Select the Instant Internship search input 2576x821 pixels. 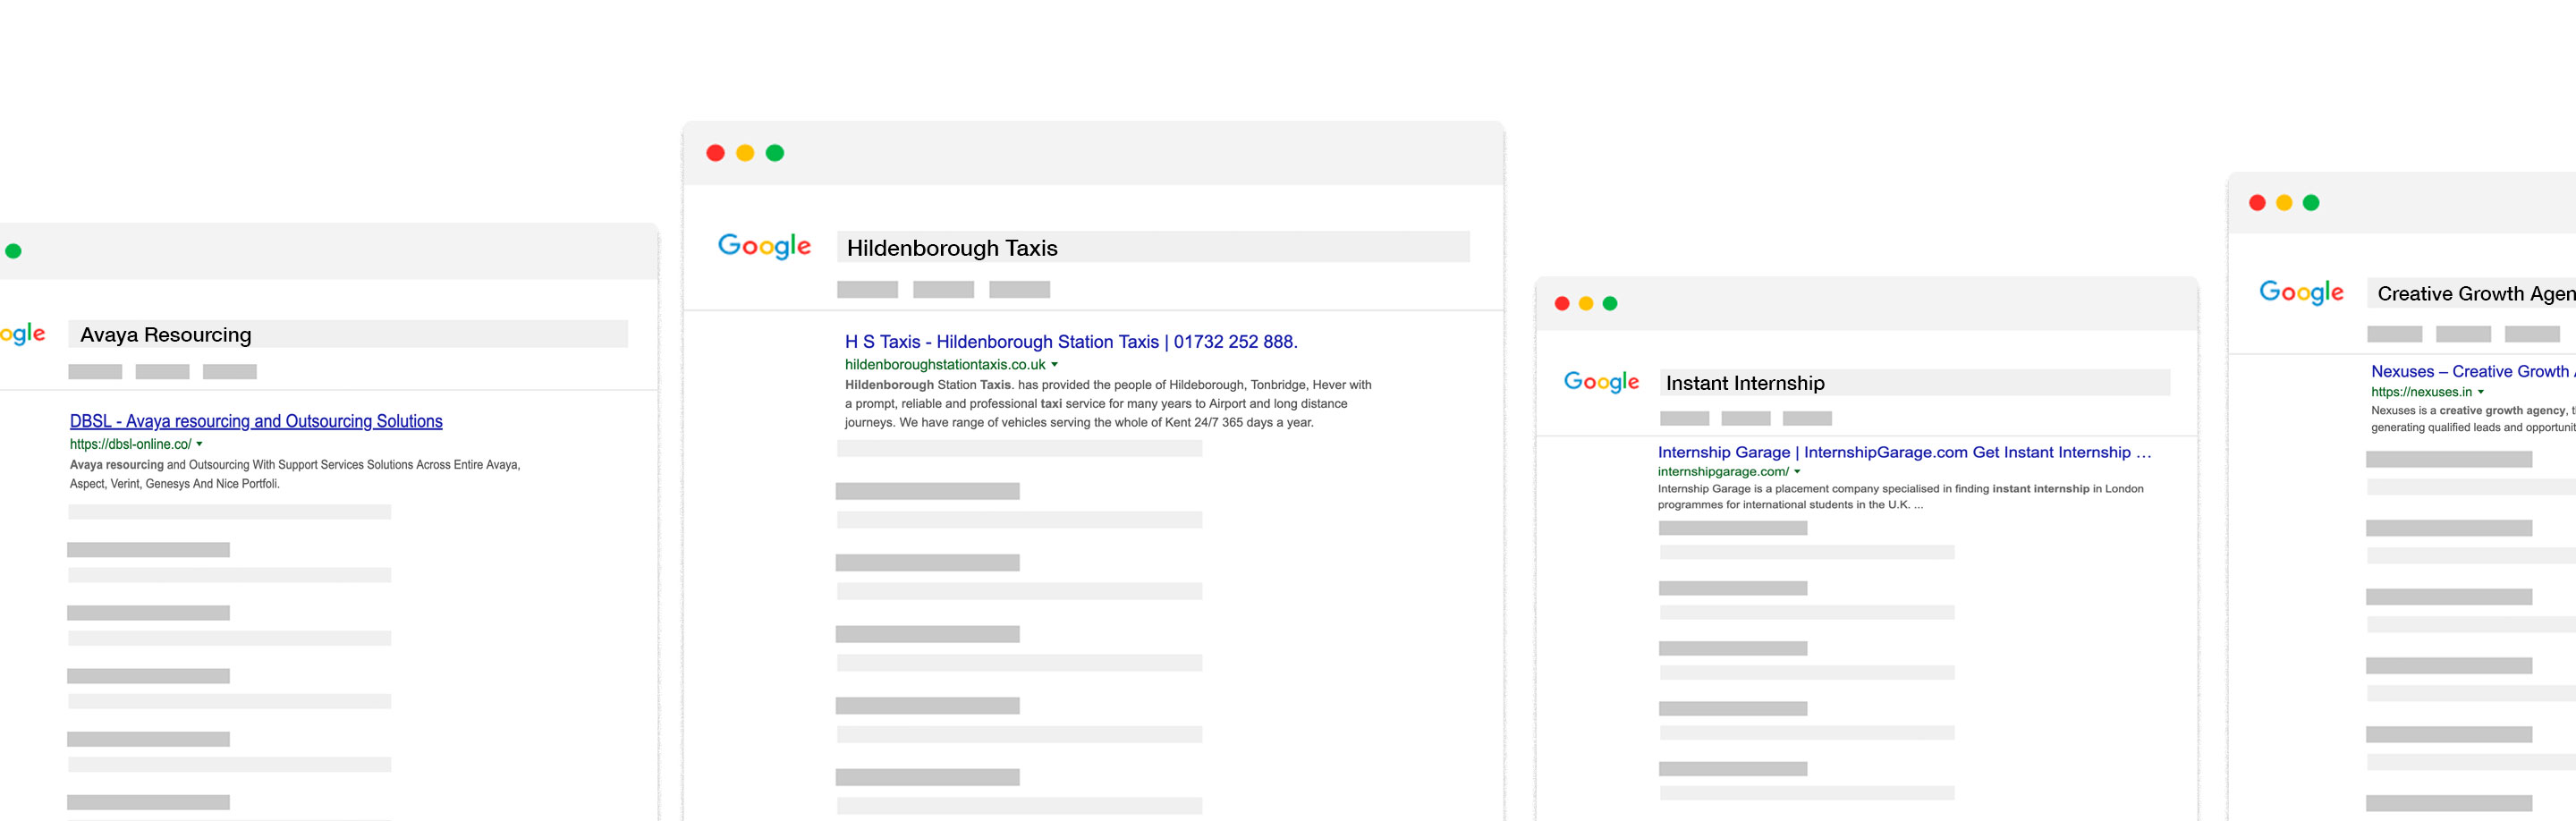pyautogui.click(x=1914, y=384)
